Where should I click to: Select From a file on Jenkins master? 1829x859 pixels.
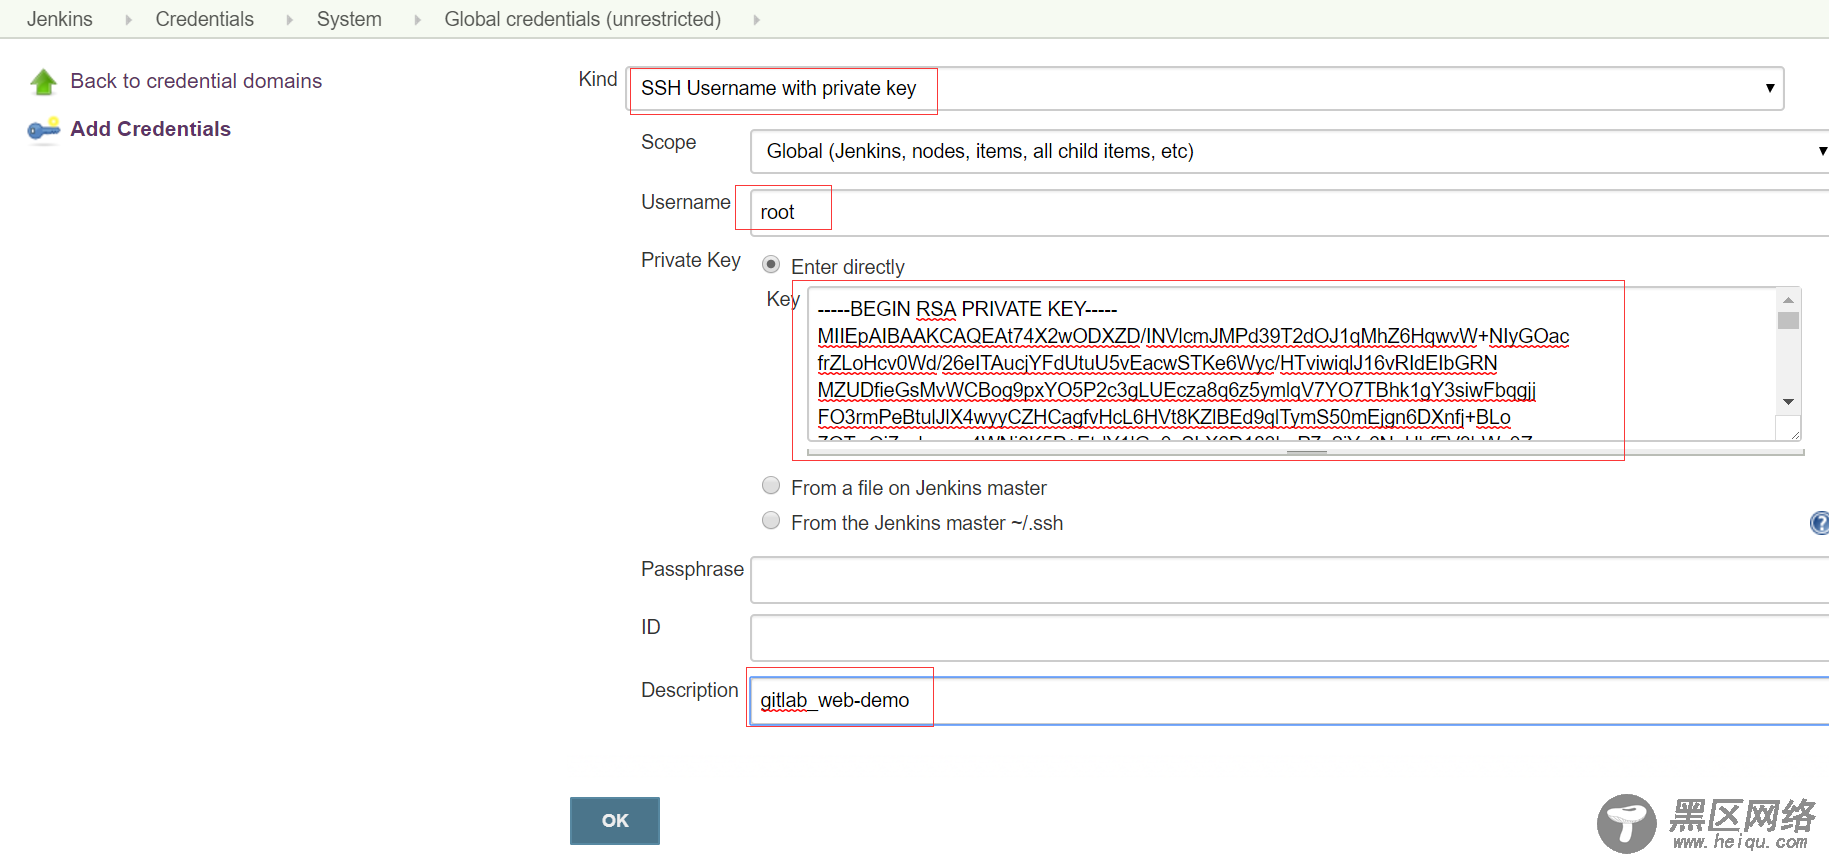point(771,486)
